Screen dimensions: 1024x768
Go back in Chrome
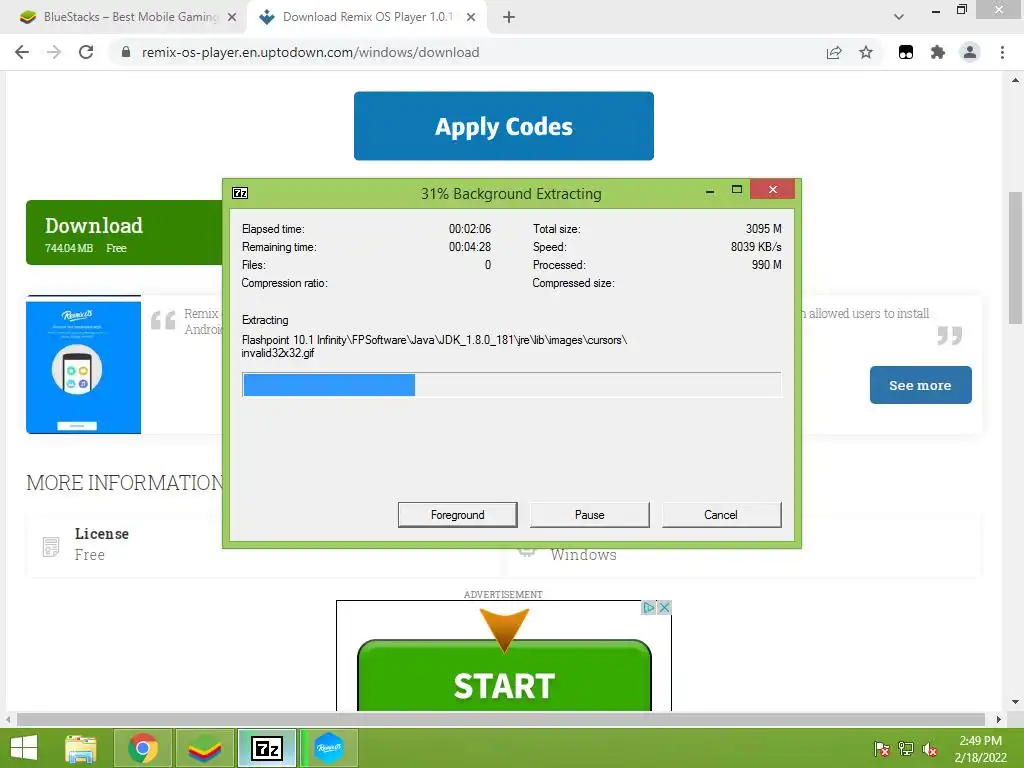click(x=22, y=52)
